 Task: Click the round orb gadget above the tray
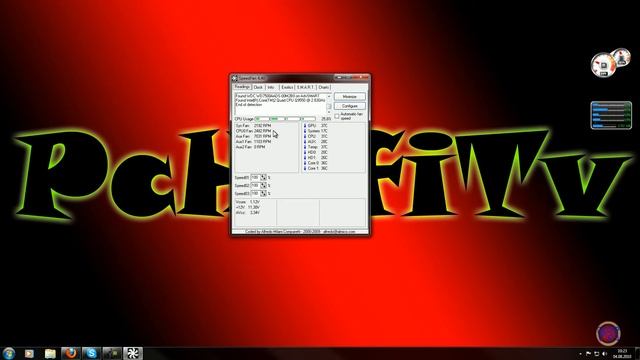point(608,333)
